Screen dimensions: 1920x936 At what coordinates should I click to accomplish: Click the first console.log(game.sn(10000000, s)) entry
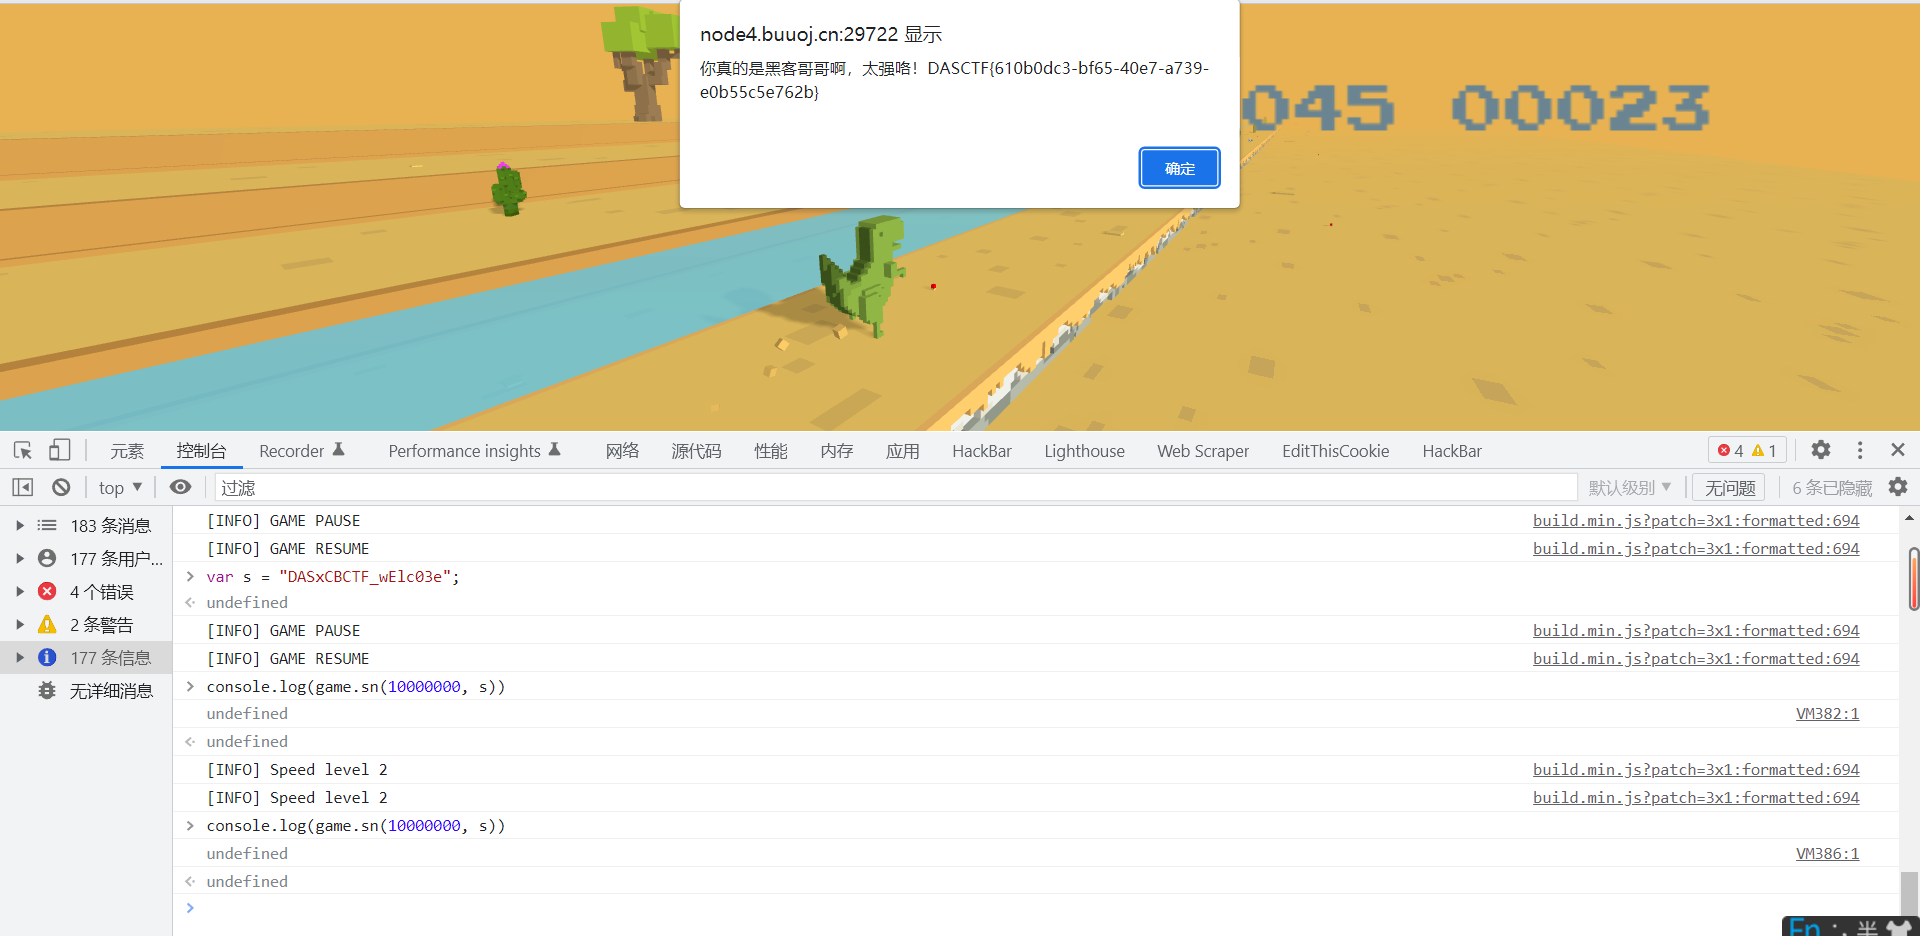click(x=356, y=686)
